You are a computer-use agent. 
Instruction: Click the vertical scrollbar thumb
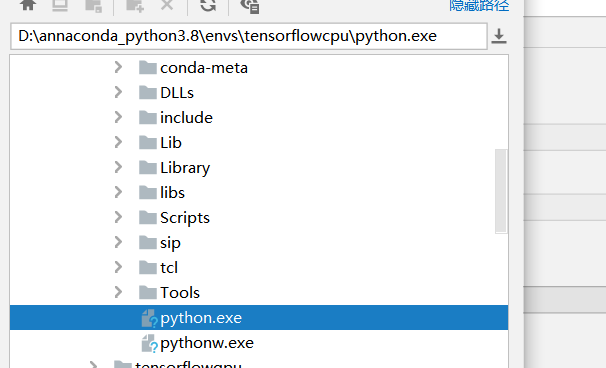501,191
